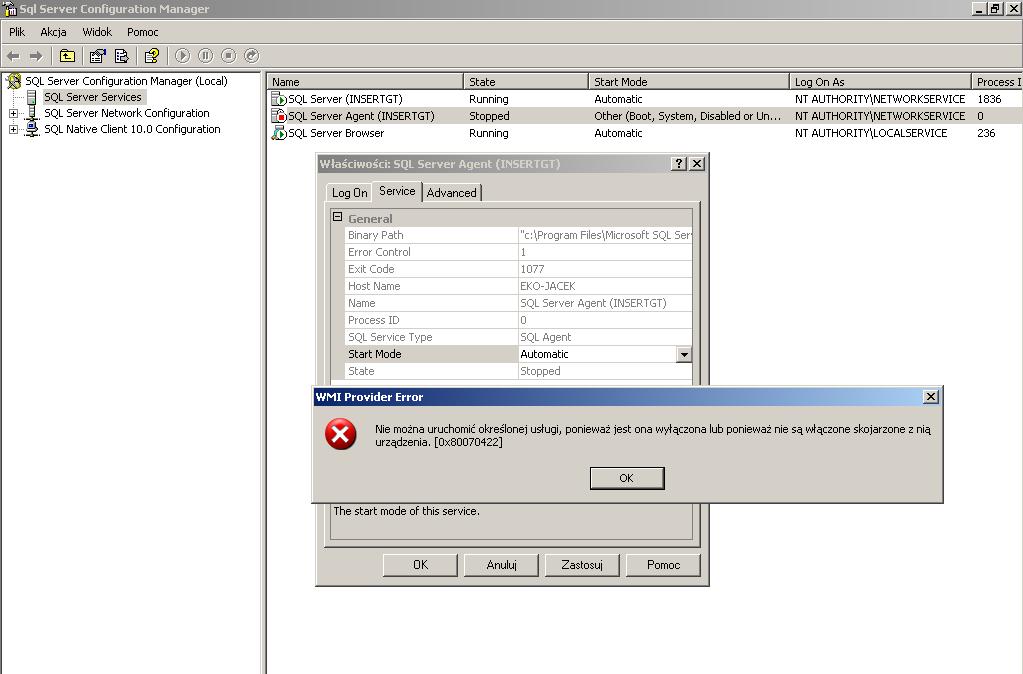Click the SQL Server Agent stopped service icon
Image resolution: width=1023 pixels, height=674 pixels.
279,116
